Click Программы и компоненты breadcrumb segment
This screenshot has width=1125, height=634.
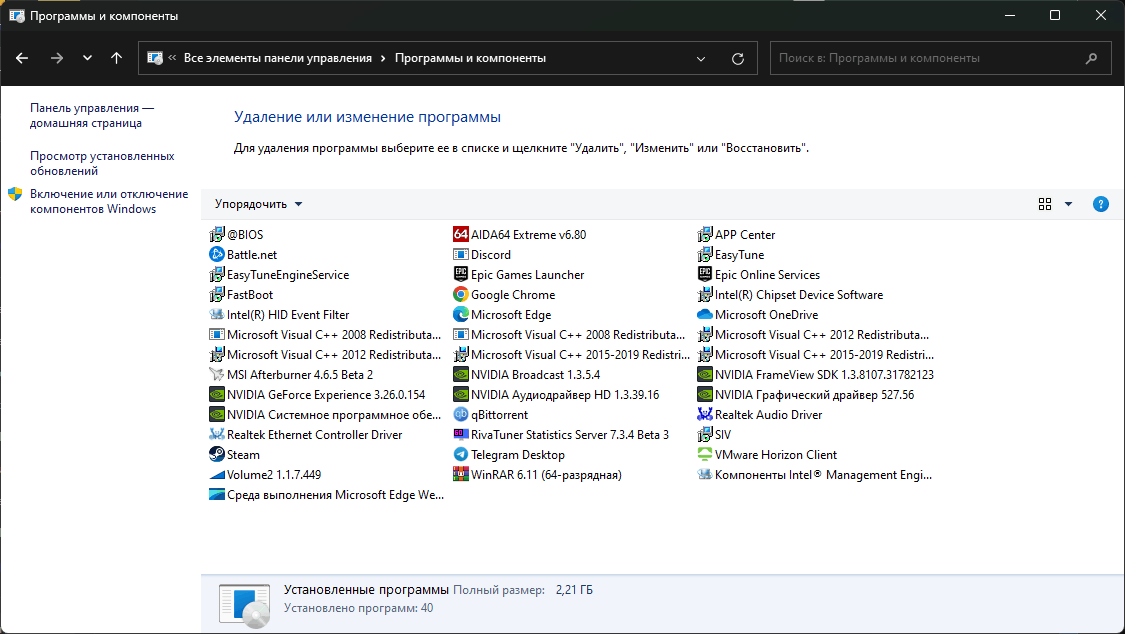click(x=470, y=59)
